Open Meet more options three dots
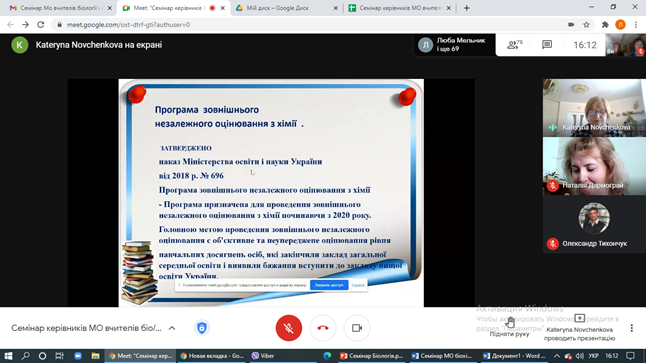Viewport: 646px width, 363px height. point(632,328)
